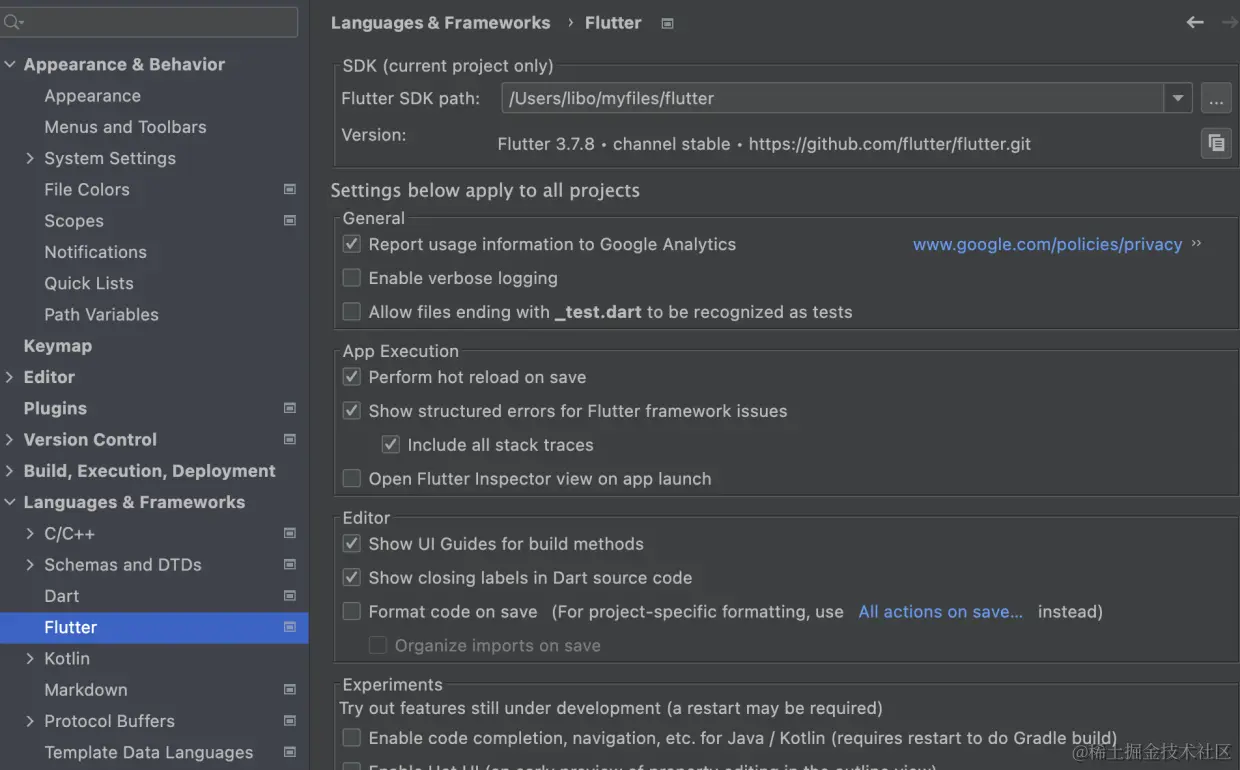Click the project icon next to Plugins
1240x770 pixels.
[290, 408]
